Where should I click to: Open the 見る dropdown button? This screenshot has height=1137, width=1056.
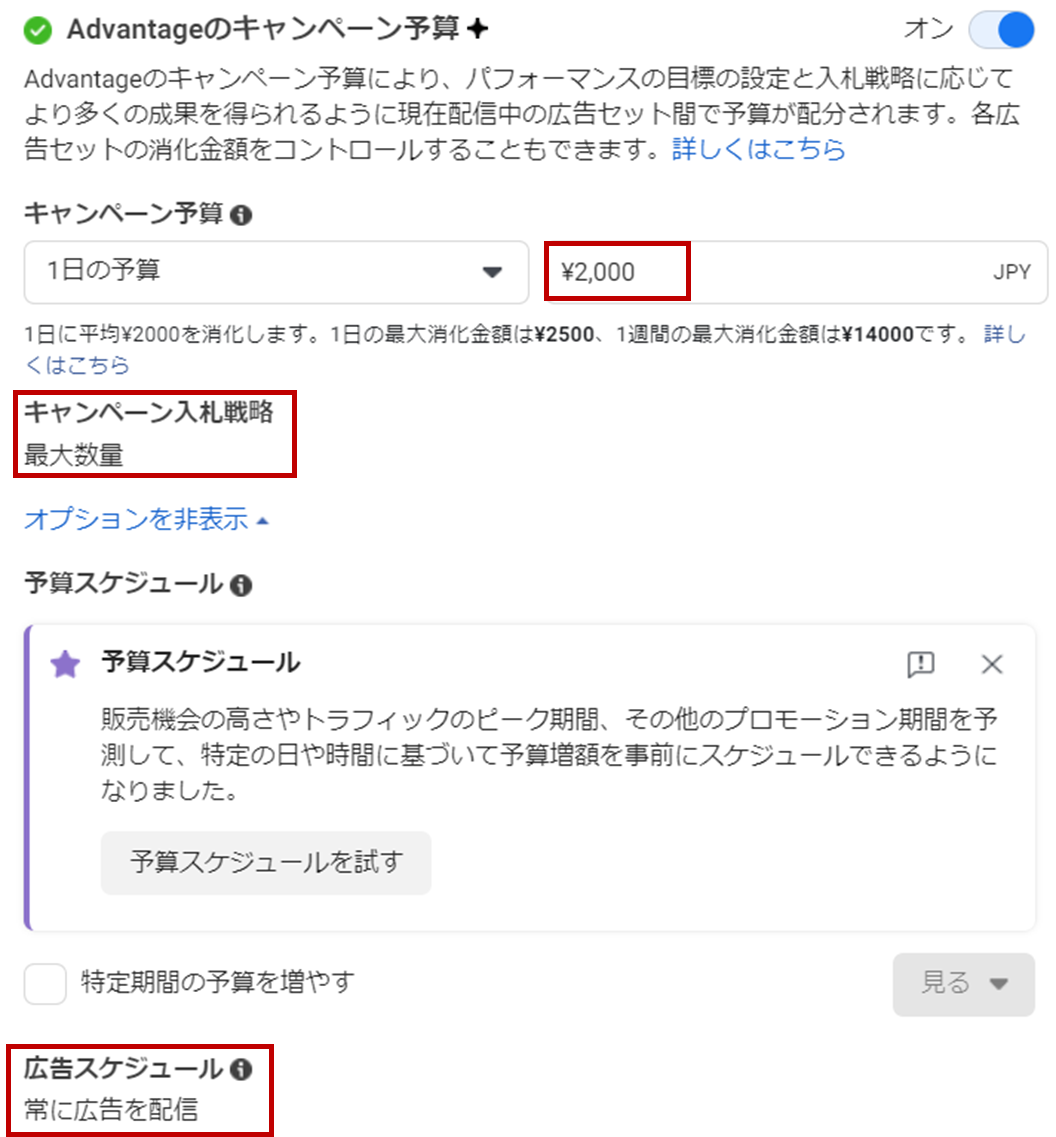coord(963,984)
